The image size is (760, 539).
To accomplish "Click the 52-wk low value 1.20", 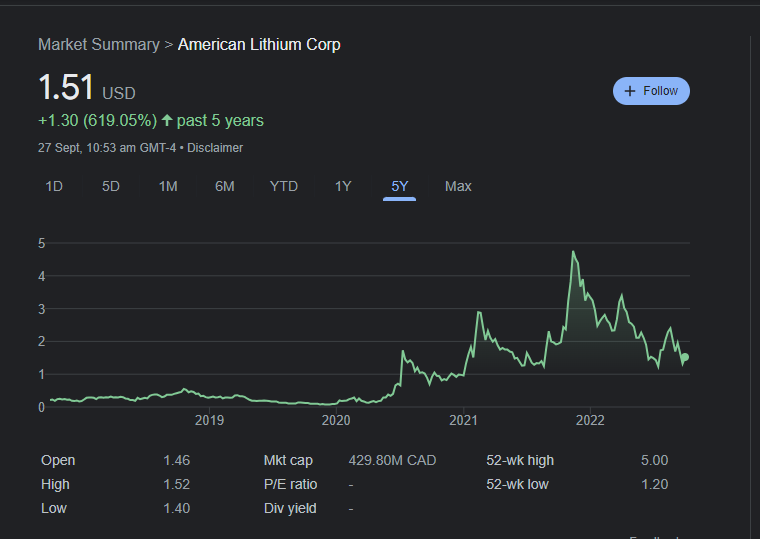I will pos(654,484).
